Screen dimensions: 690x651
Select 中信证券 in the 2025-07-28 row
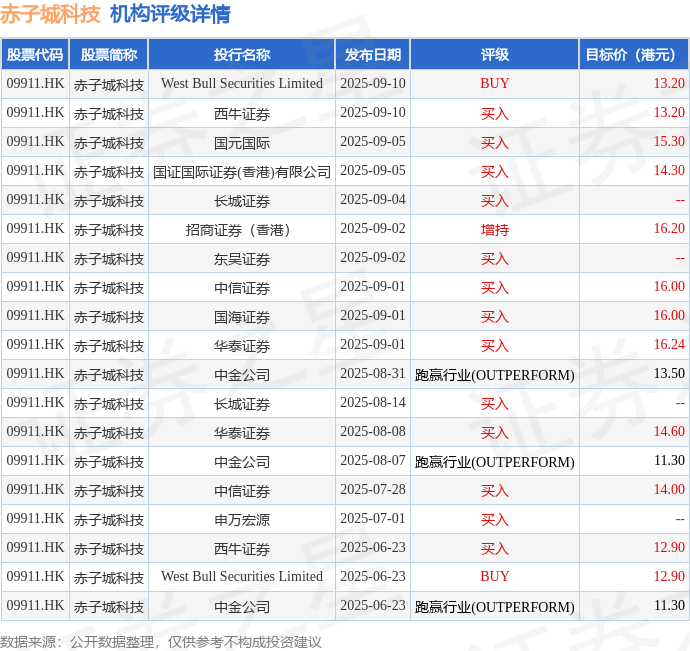click(x=242, y=491)
